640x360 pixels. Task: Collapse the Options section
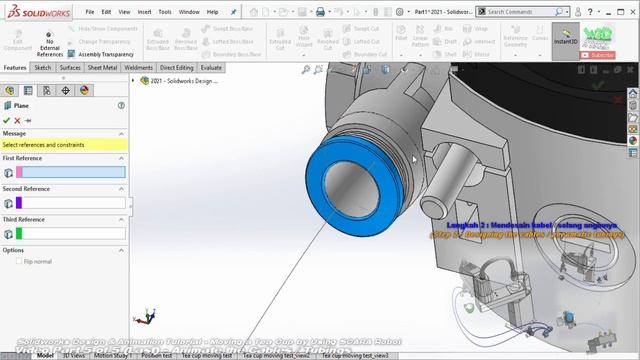click(121, 250)
